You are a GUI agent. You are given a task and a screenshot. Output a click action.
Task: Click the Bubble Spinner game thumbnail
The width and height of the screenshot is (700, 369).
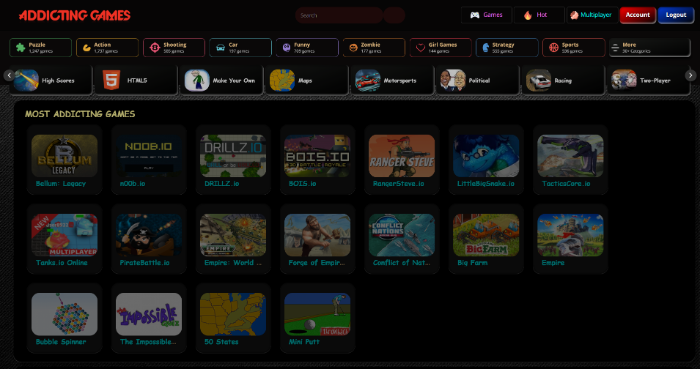click(x=64, y=314)
